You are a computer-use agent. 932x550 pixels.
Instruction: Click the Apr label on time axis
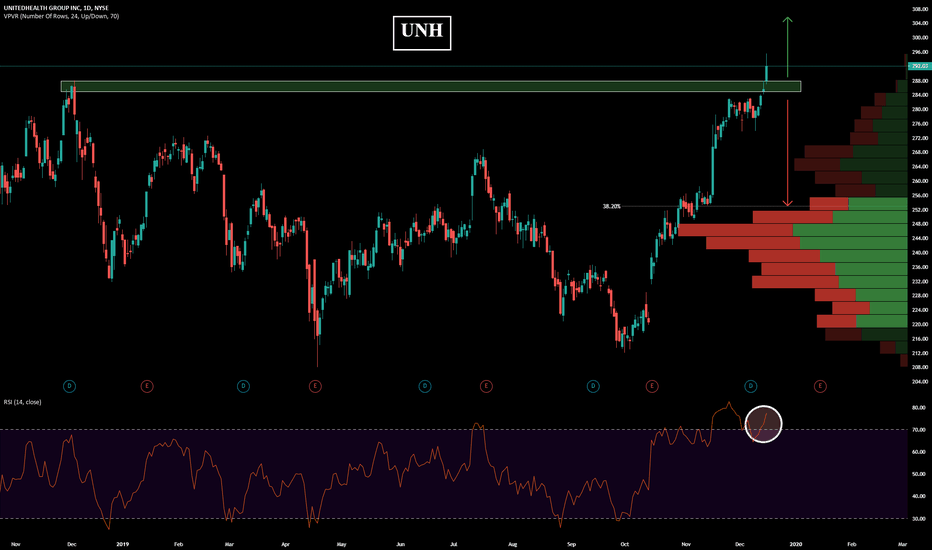(x=285, y=544)
